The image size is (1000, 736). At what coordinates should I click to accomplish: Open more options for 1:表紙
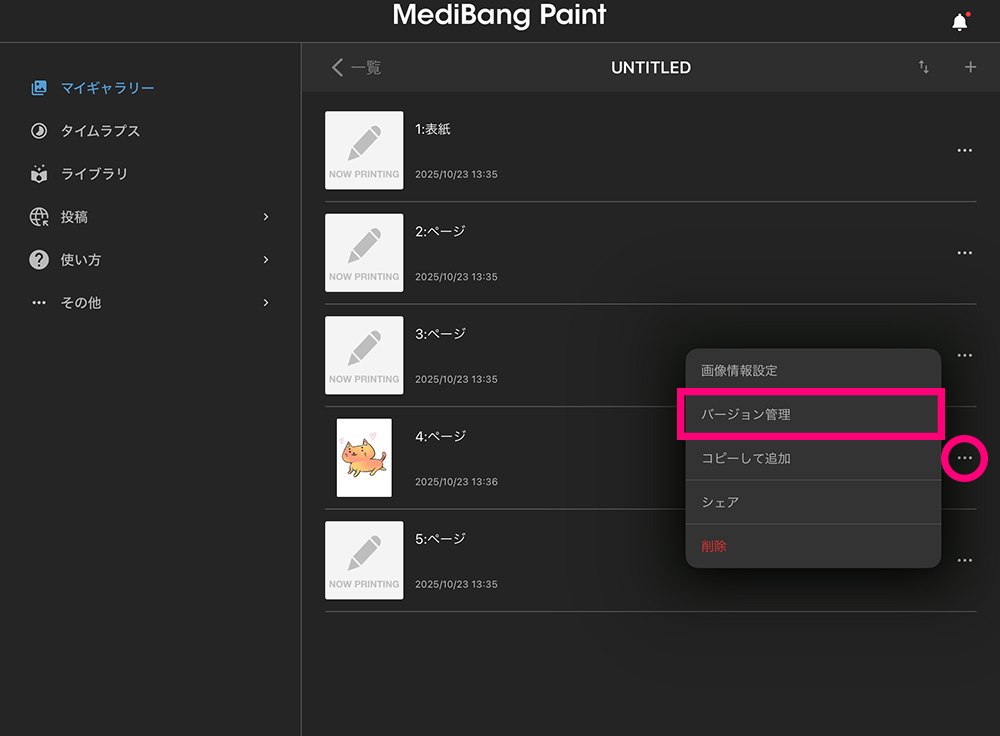(x=964, y=151)
